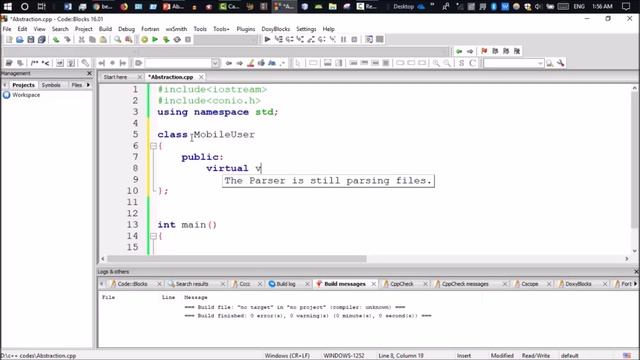Select the Abstraction.cpp editor tab
Viewport: 640px width, 360px height.
(x=171, y=77)
